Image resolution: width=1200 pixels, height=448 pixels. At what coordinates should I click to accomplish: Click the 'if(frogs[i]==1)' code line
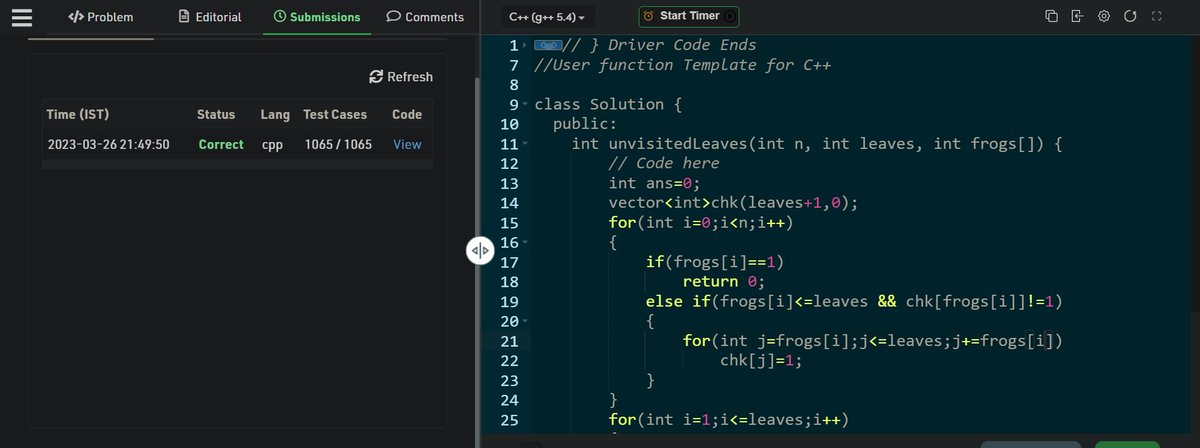[x=714, y=262]
